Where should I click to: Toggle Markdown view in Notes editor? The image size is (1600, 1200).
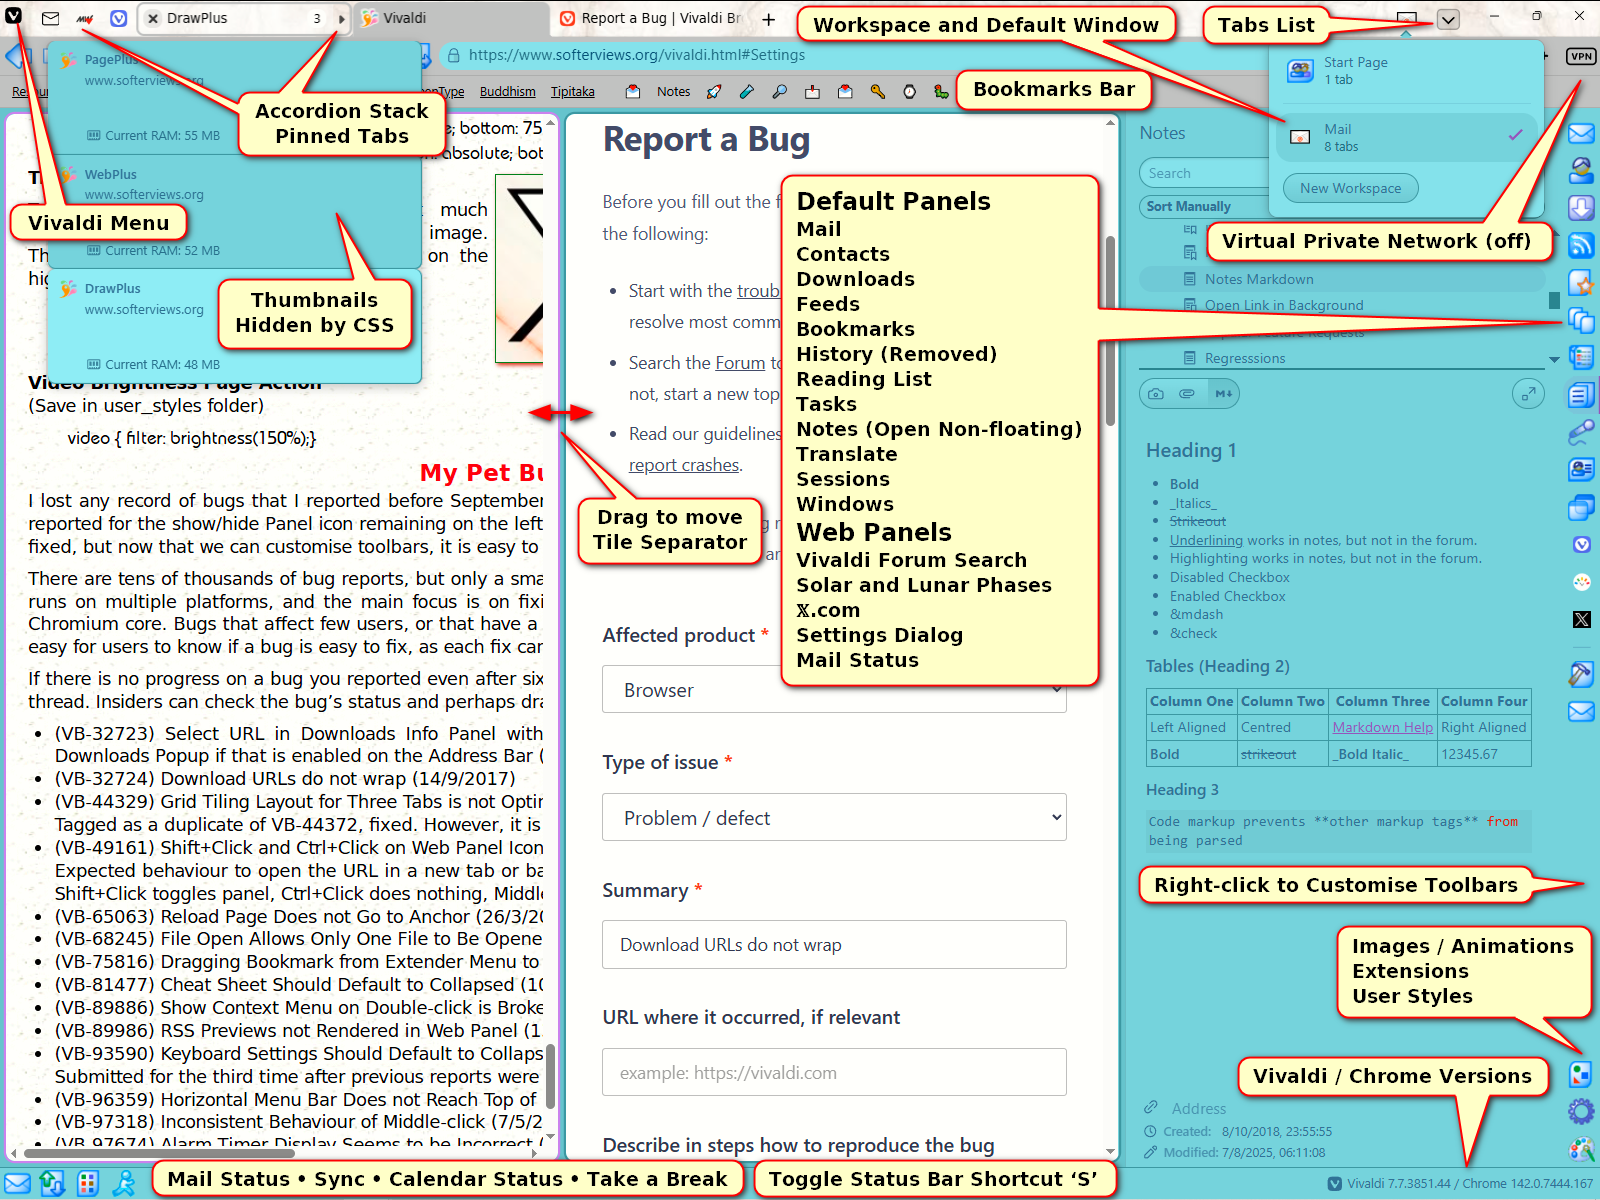pos(1223,394)
